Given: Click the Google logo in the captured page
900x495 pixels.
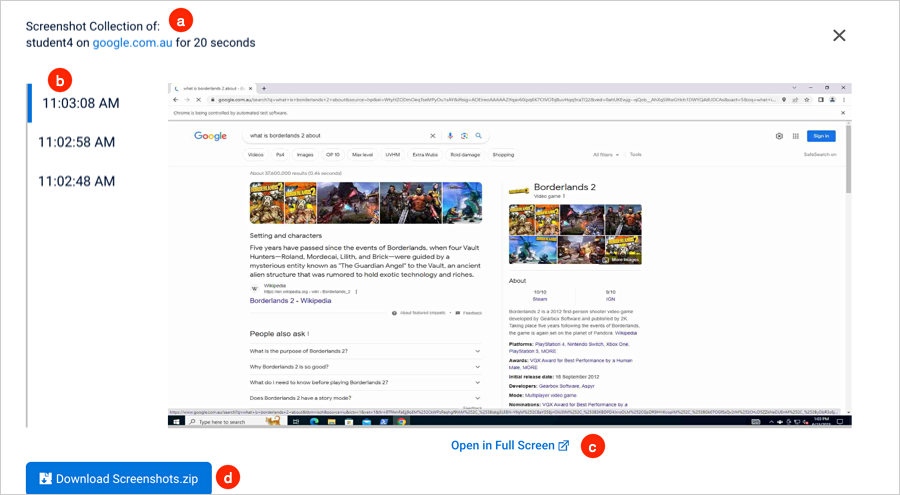Looking at the screenshot, I should coord(210,136).
